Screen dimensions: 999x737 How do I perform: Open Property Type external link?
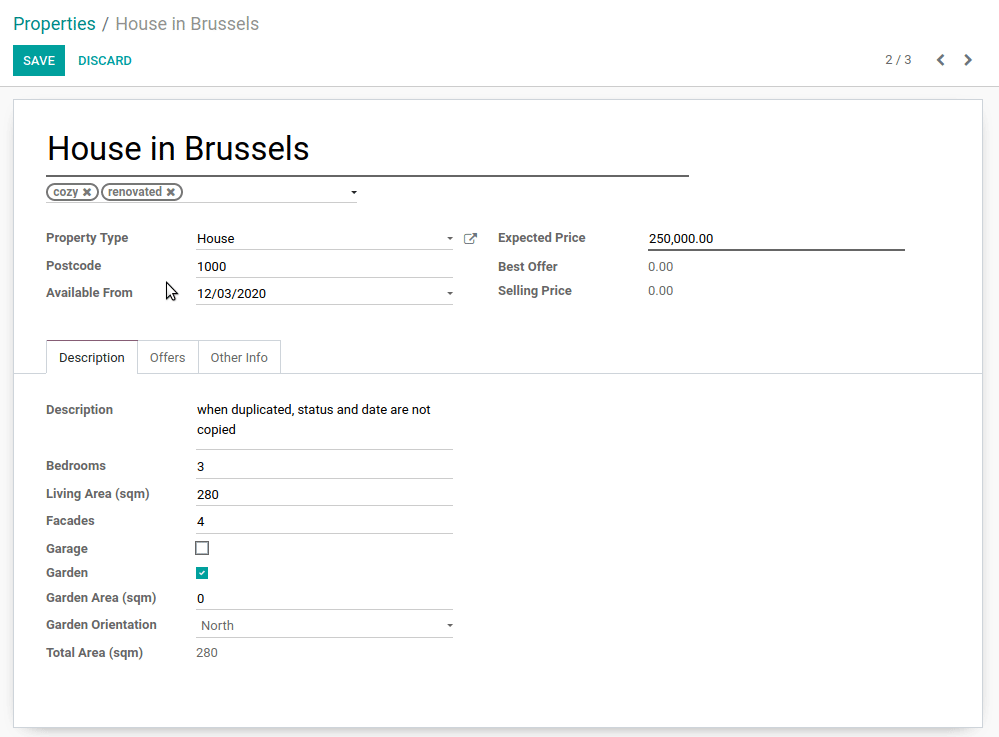click(x=471, y=239)
